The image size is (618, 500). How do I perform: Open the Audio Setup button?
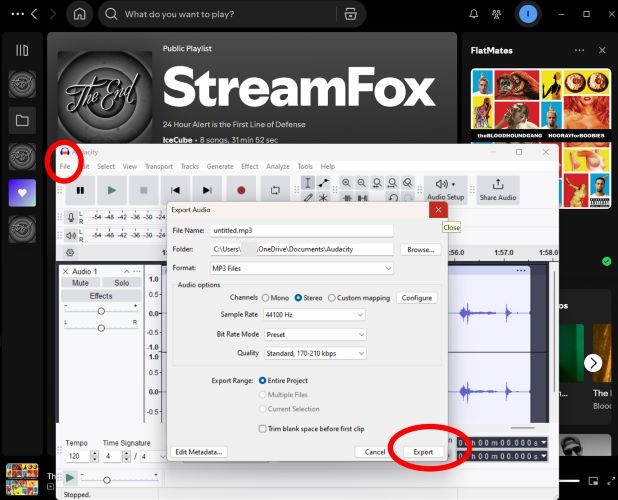tap(445, 190)
